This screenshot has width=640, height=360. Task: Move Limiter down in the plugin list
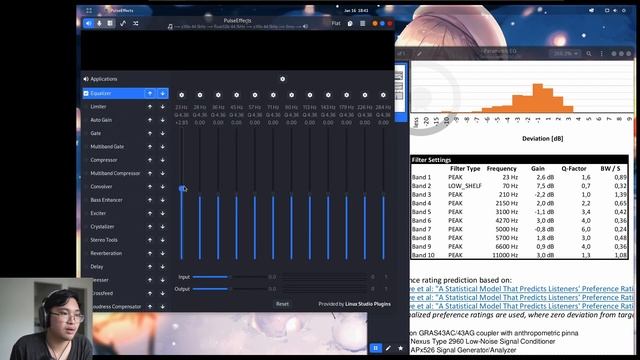pyautogui.click(x=162, y=107)
